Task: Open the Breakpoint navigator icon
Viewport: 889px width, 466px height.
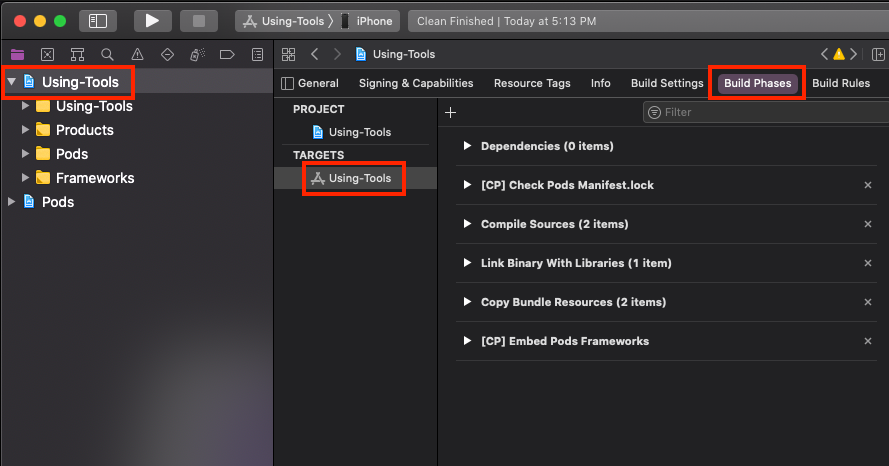Action: click(227, 54)
